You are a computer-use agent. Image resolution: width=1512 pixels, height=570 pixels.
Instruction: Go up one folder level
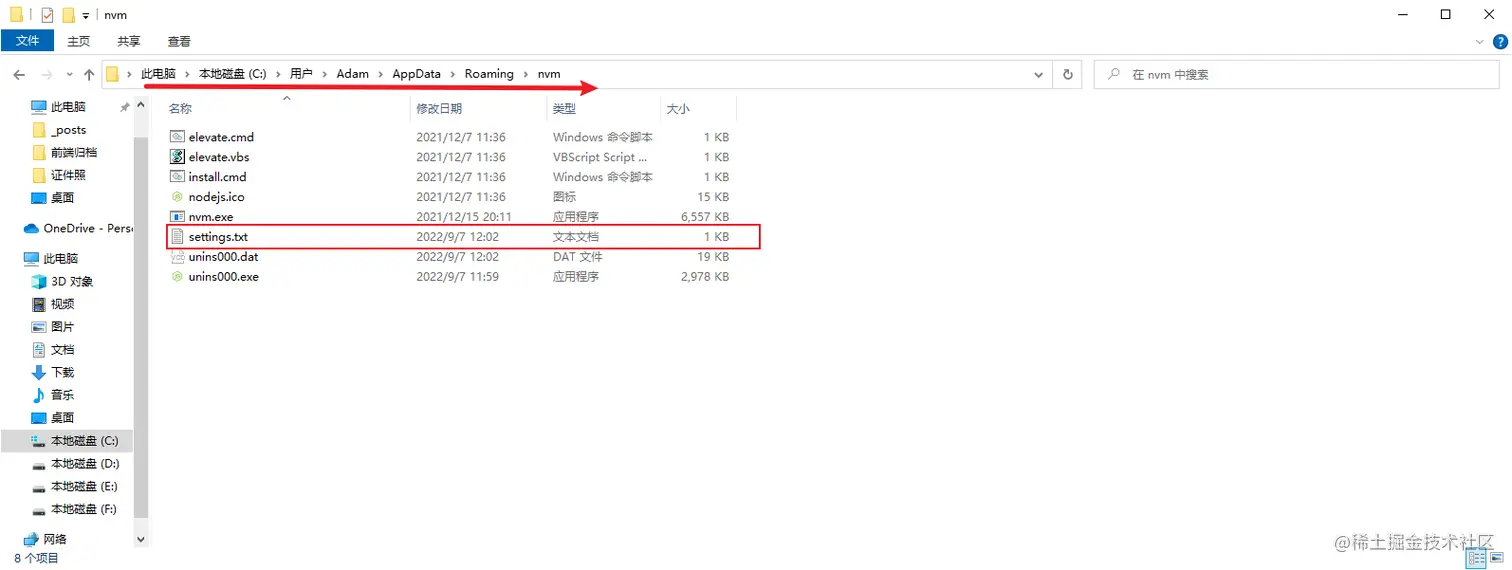point(89,75)
